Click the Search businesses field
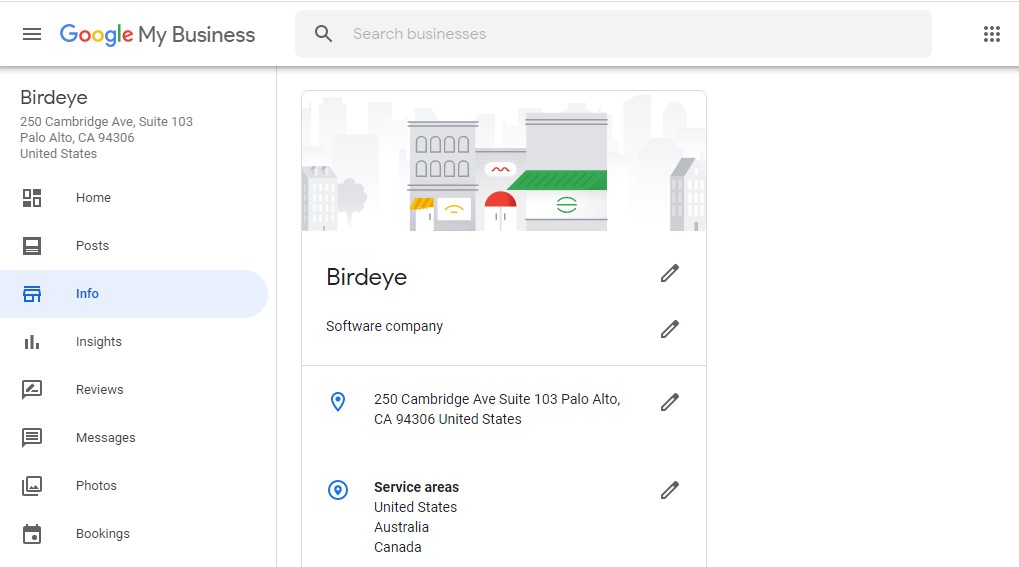Screen dimensions: 1019x567 pos(613,34)
